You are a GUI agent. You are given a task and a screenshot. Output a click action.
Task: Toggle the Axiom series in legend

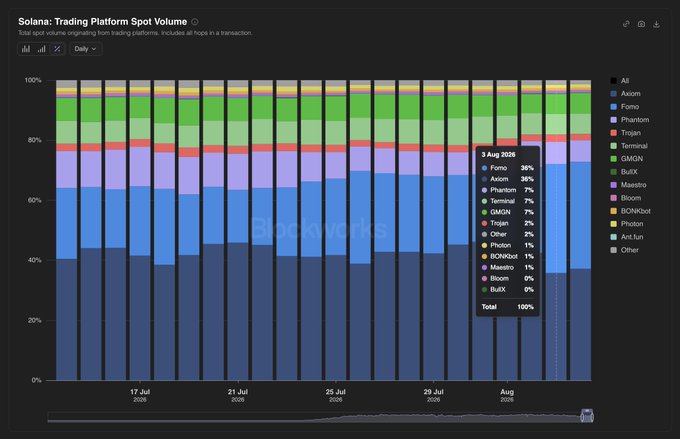click(625, 94)
